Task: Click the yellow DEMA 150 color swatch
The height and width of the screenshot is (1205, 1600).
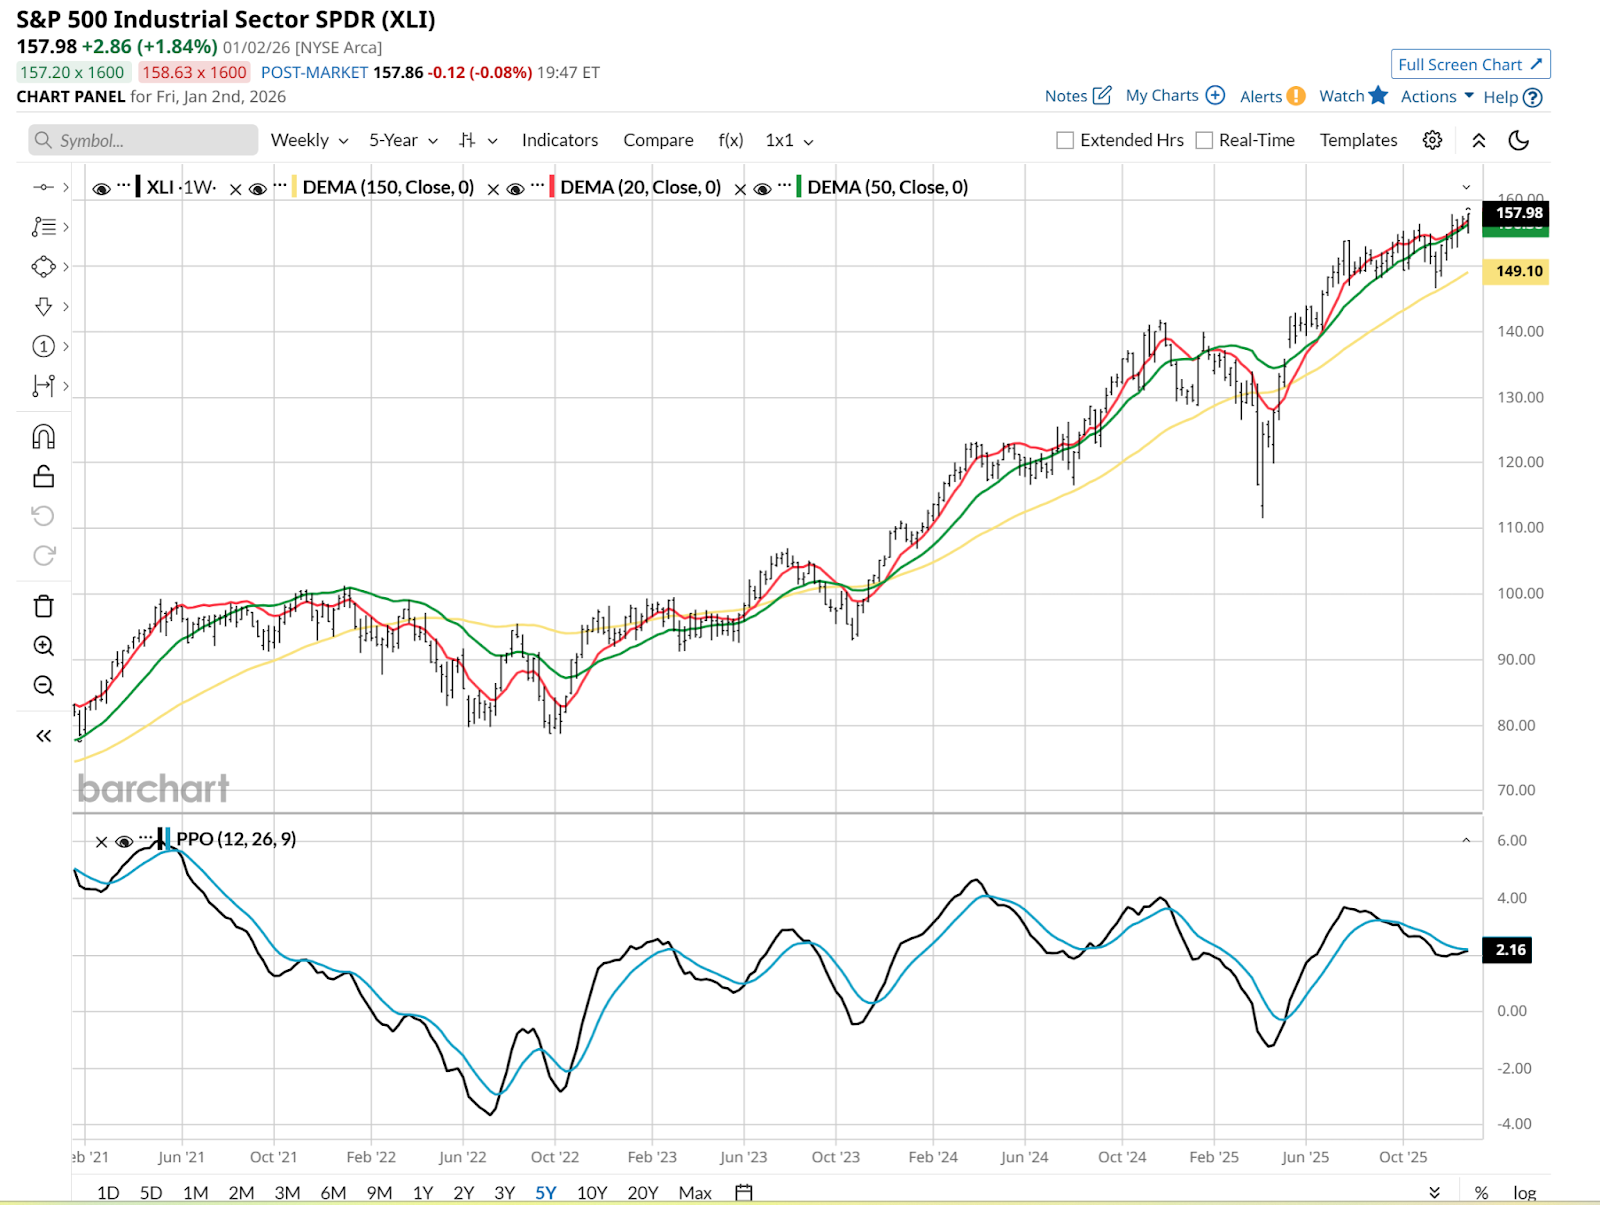Action: pos(295,187)
